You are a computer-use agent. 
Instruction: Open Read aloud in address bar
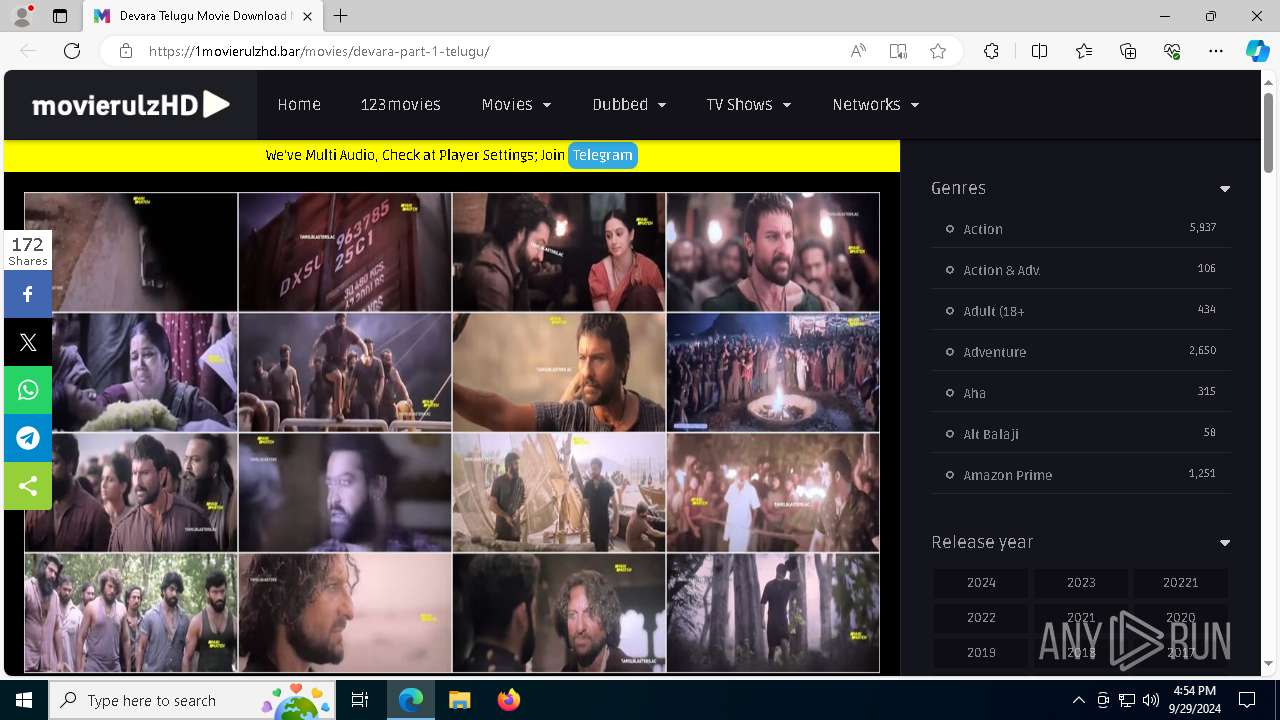858,51
